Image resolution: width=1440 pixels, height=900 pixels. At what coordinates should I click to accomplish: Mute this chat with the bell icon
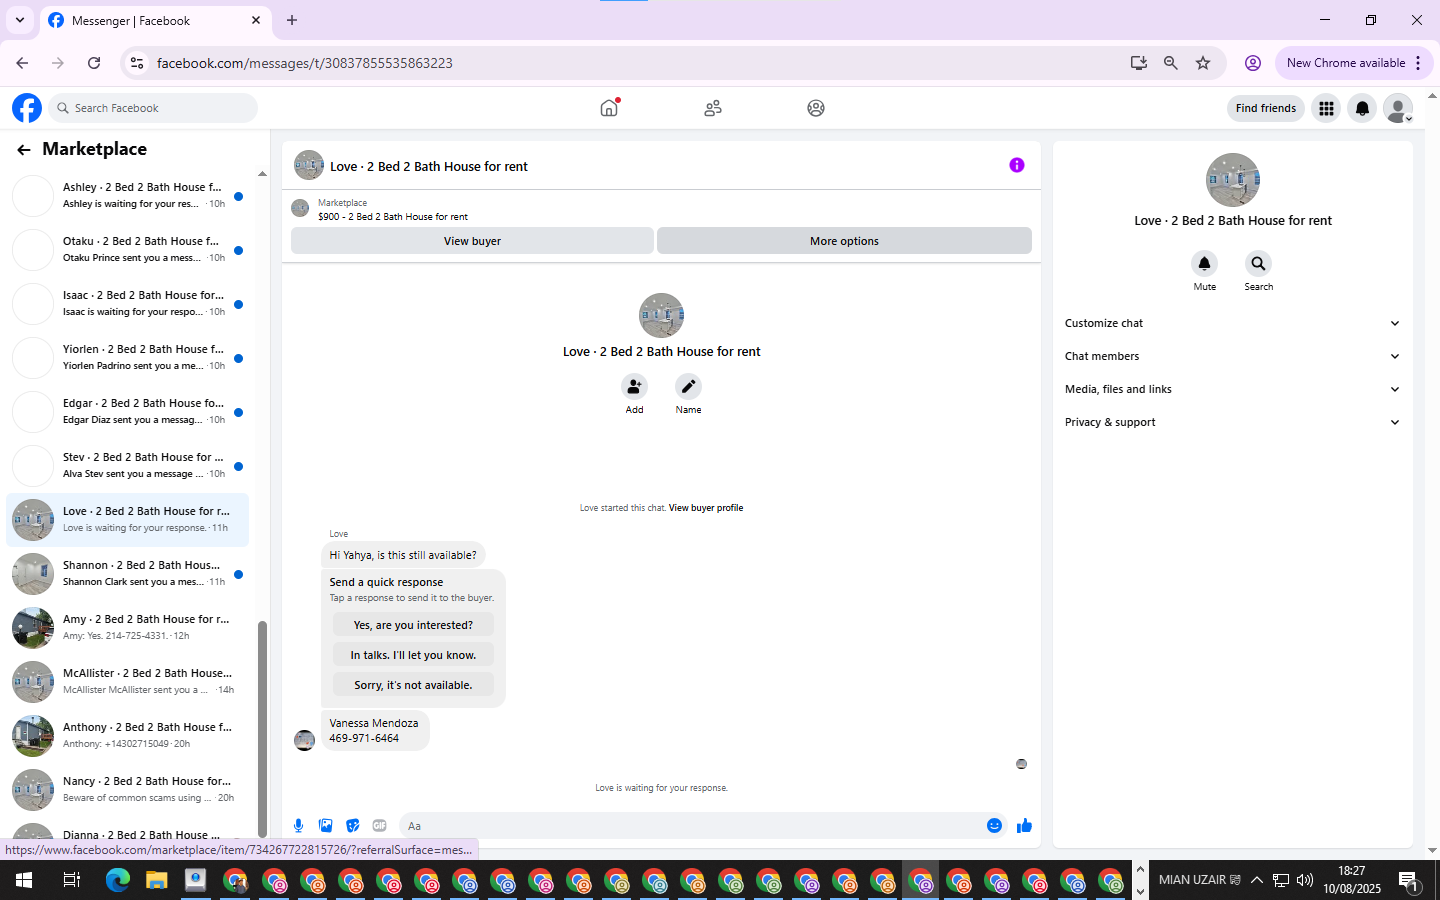click(x=1204, y=264)
